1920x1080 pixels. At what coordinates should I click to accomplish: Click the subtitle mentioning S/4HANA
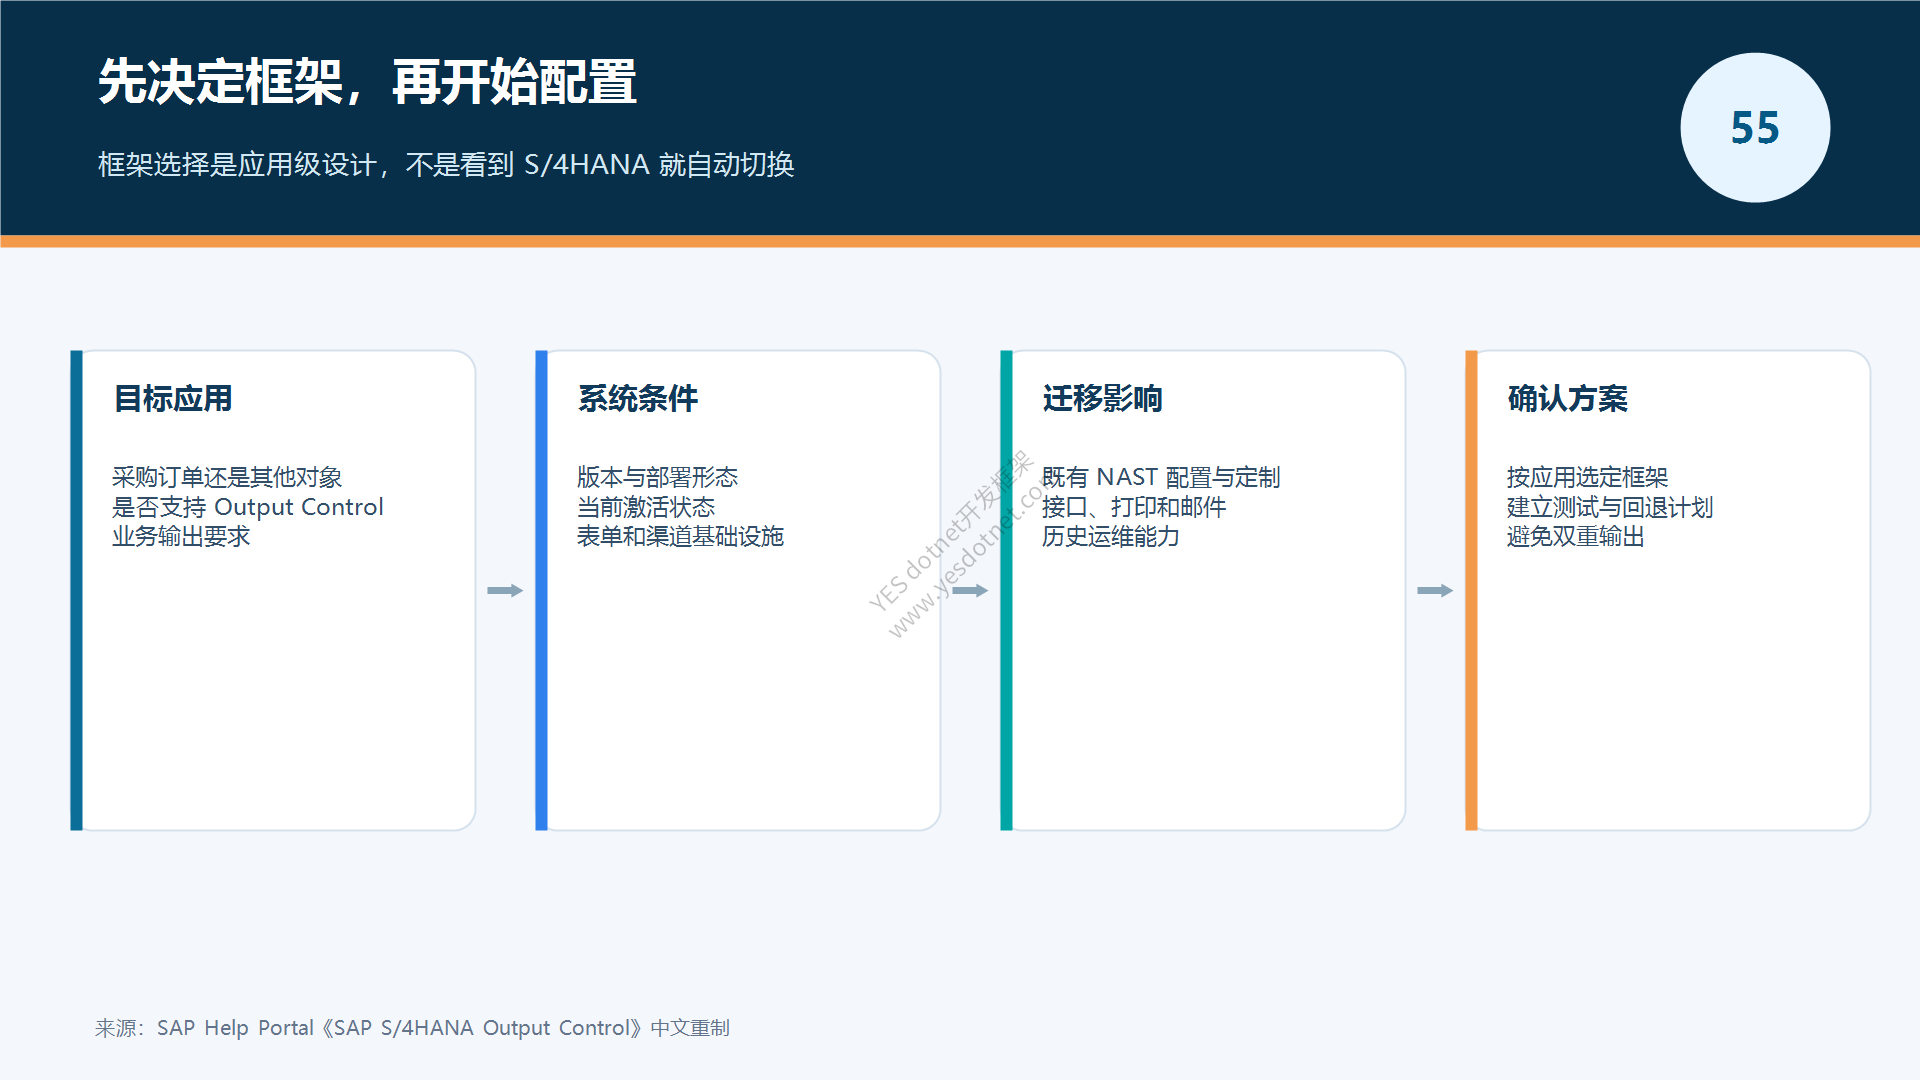click(x=446, y=164)
